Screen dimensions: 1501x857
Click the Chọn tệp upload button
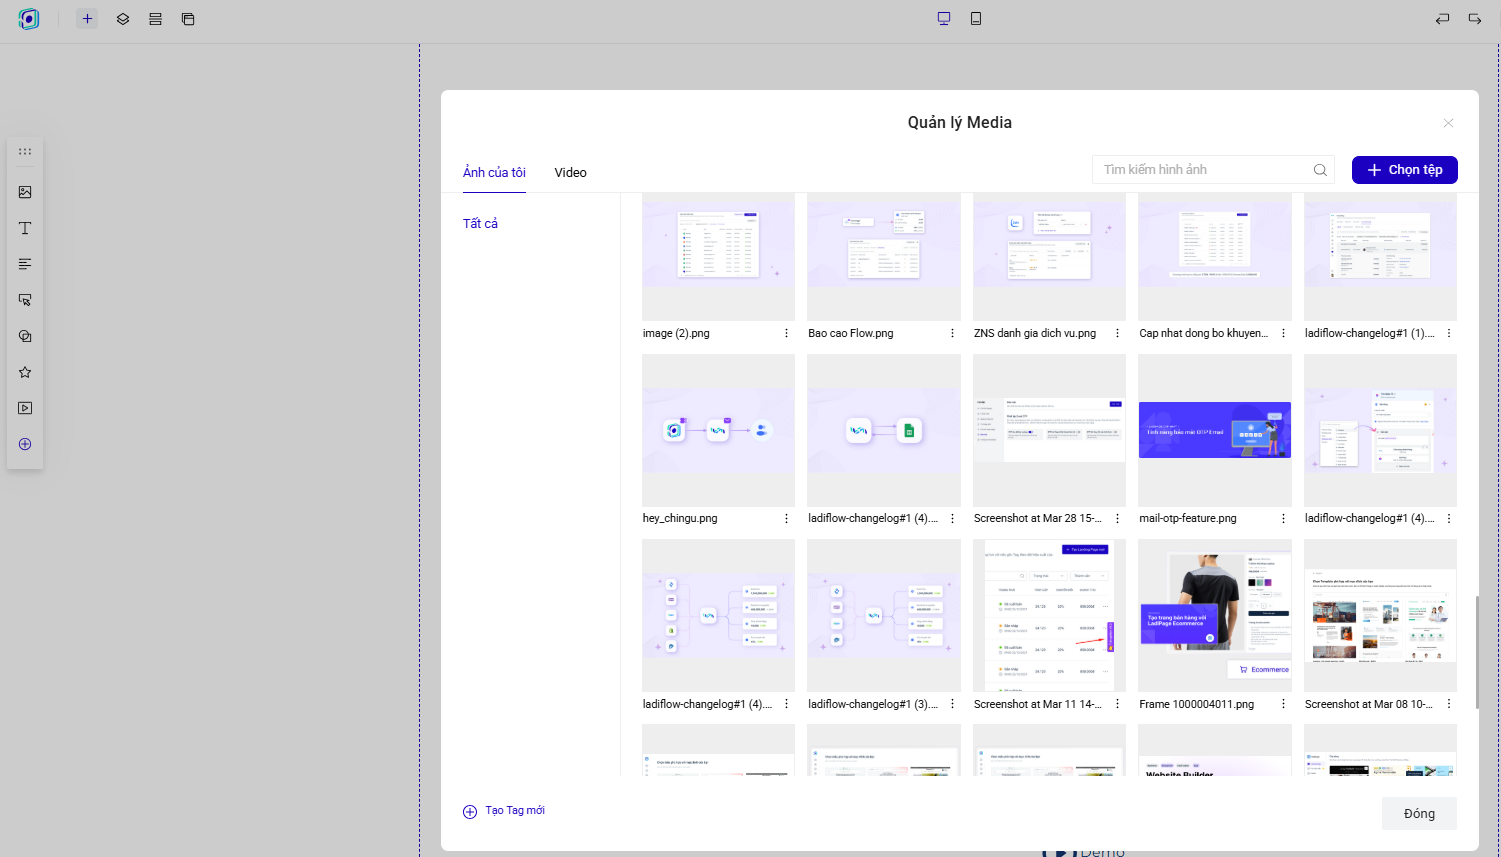coord(1404,170)
